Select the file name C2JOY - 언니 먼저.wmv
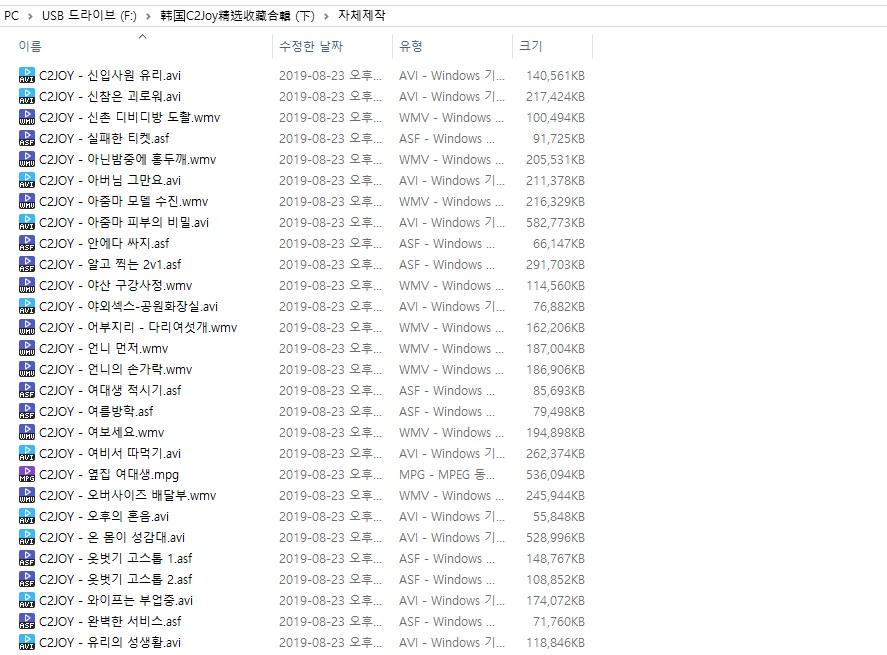Image resolution: width=887 pixels, height=655 pixels. [104, 348]
